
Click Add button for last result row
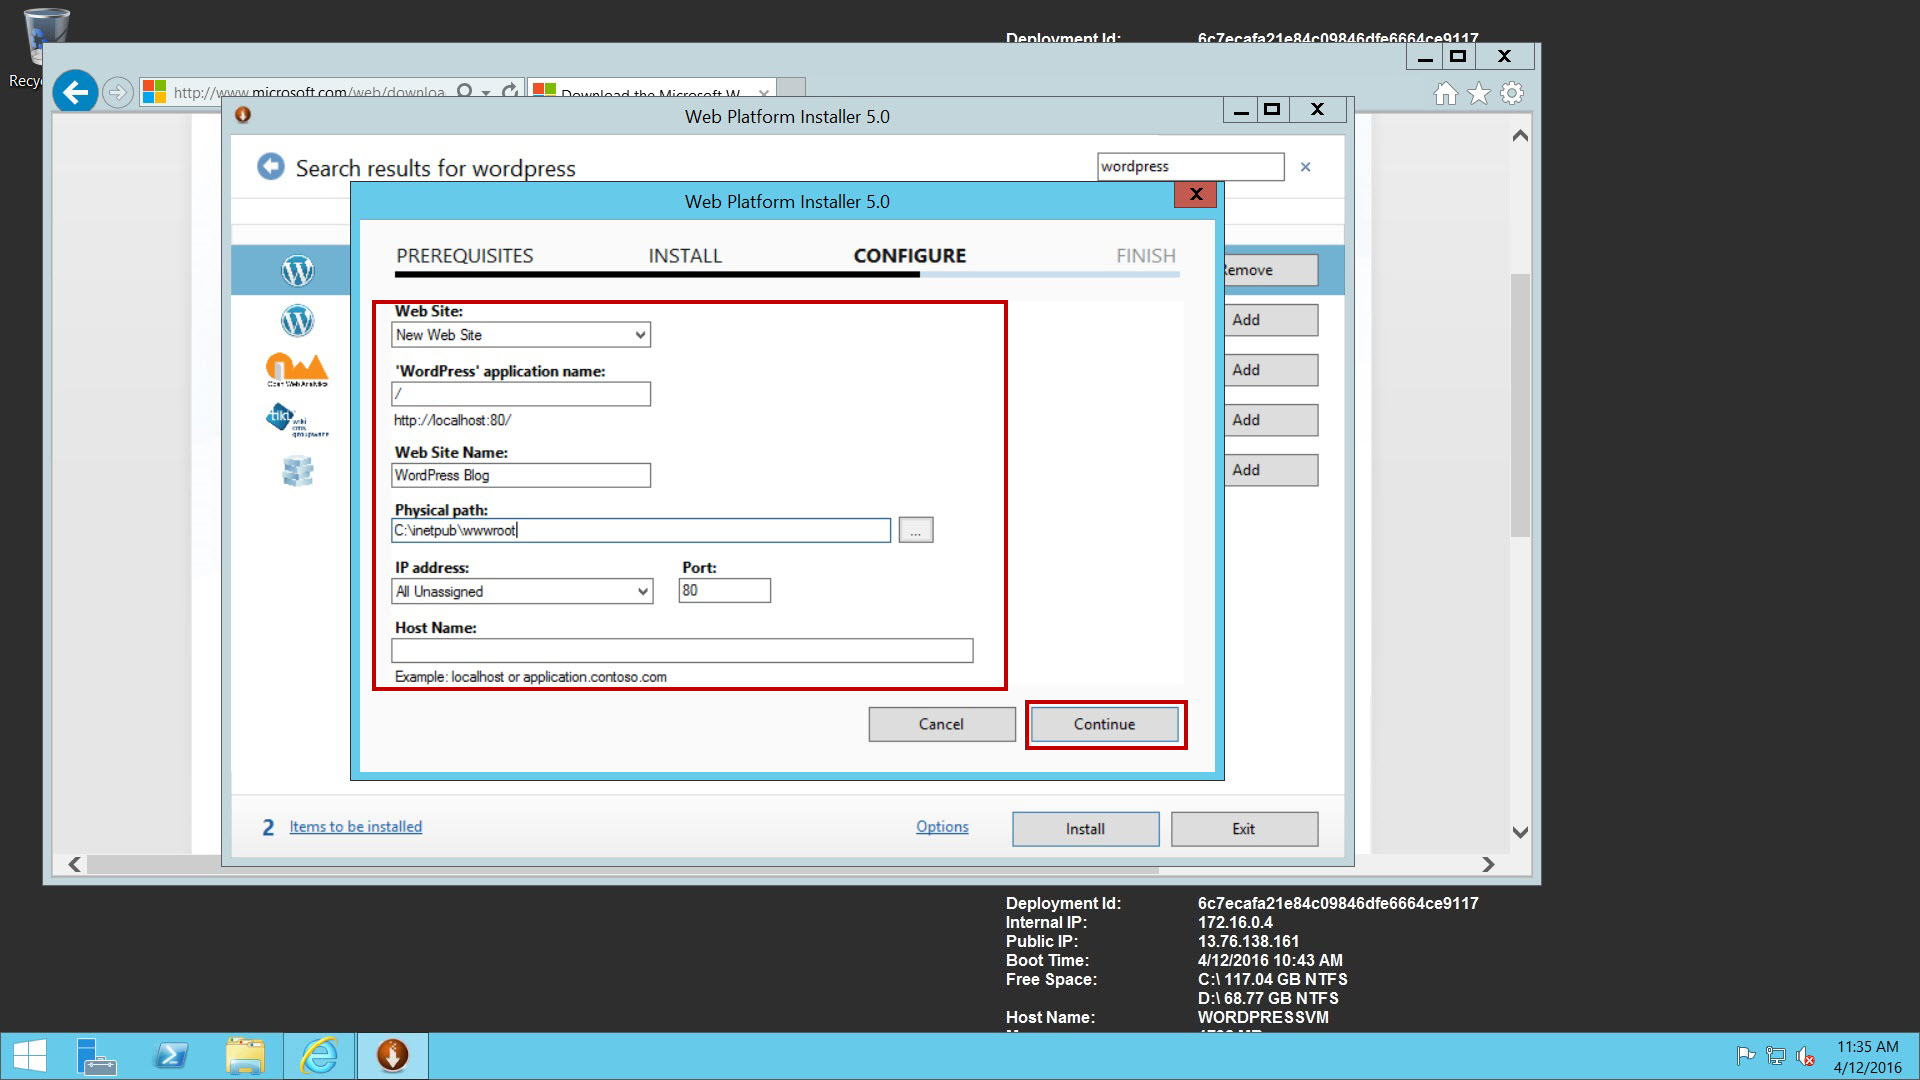coord(1270,470)
